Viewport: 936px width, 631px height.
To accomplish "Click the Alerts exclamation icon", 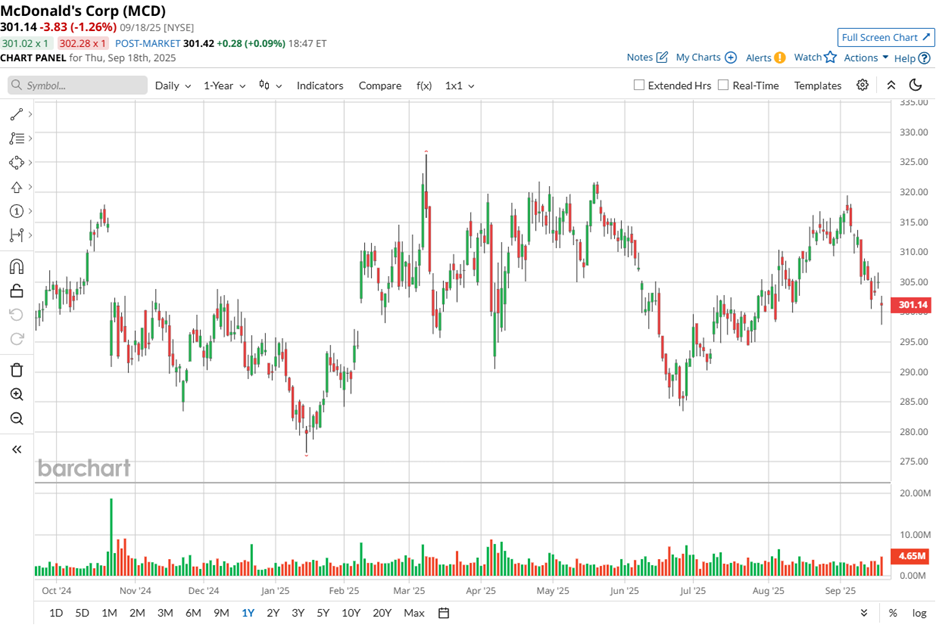I will 780,58.
